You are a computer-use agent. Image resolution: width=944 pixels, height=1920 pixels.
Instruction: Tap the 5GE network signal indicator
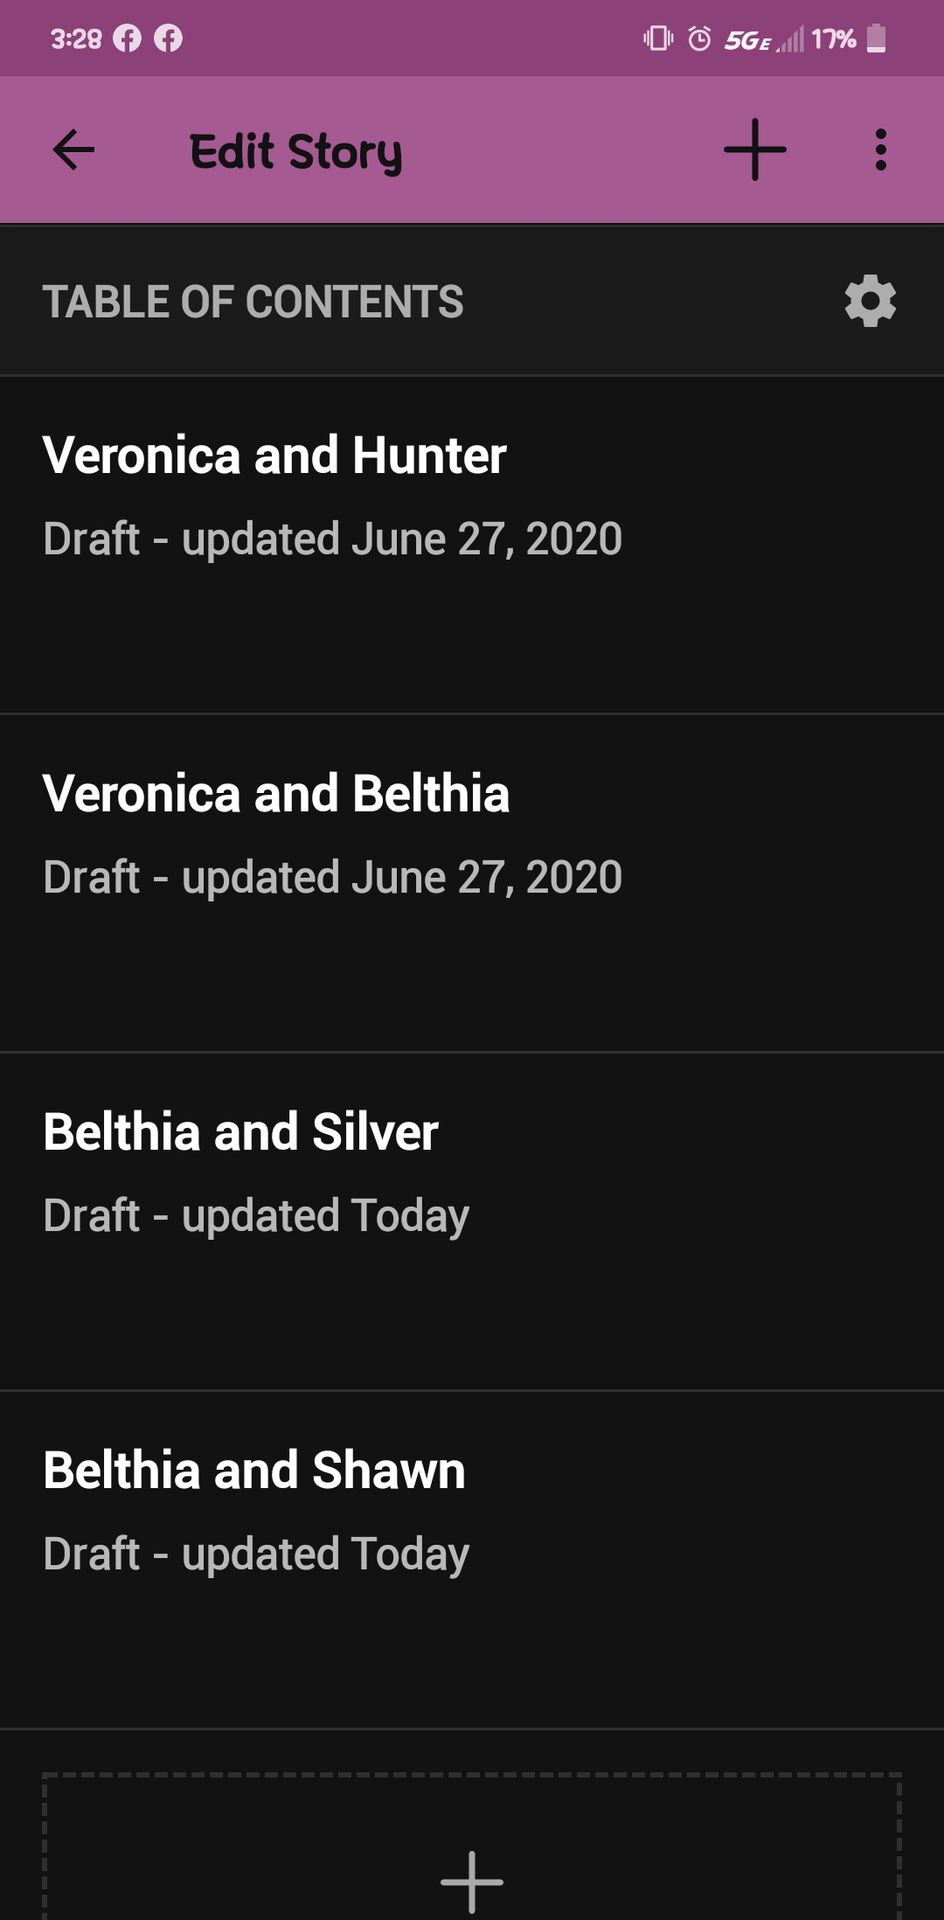pos(763,40)
